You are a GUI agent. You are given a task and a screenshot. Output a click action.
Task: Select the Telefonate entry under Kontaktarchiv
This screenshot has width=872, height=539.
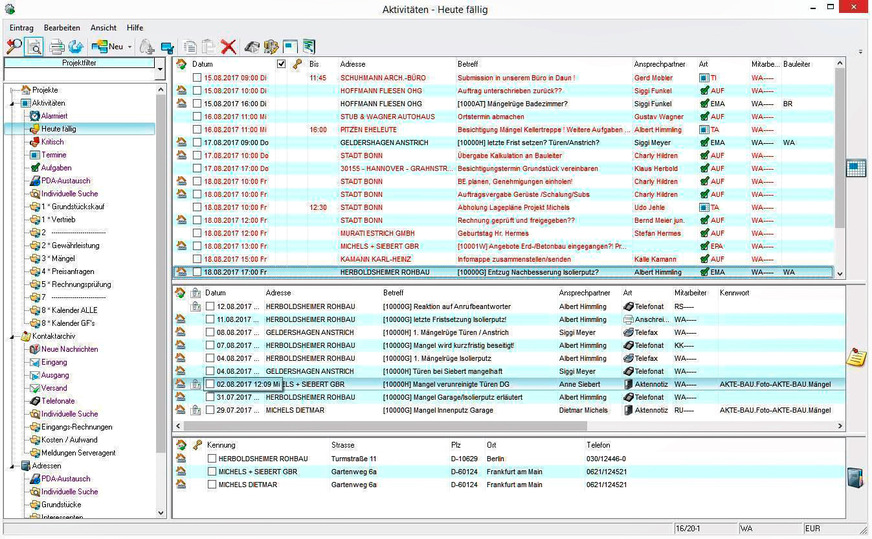[58, 400]
